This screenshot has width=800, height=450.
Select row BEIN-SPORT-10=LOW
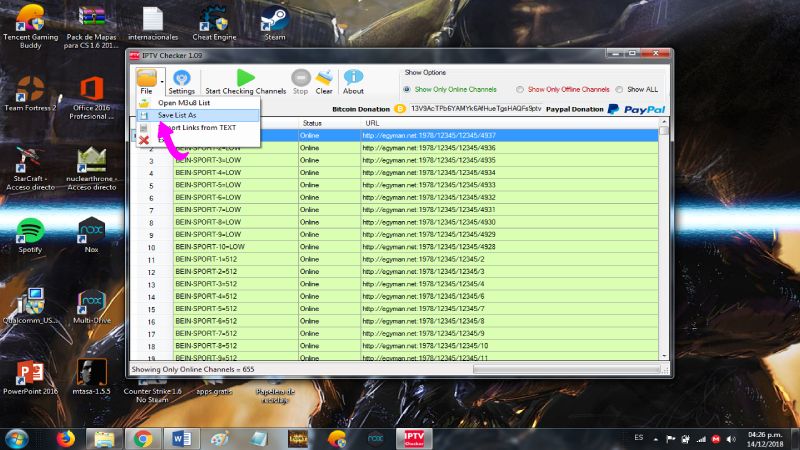[x=394, y=246]
